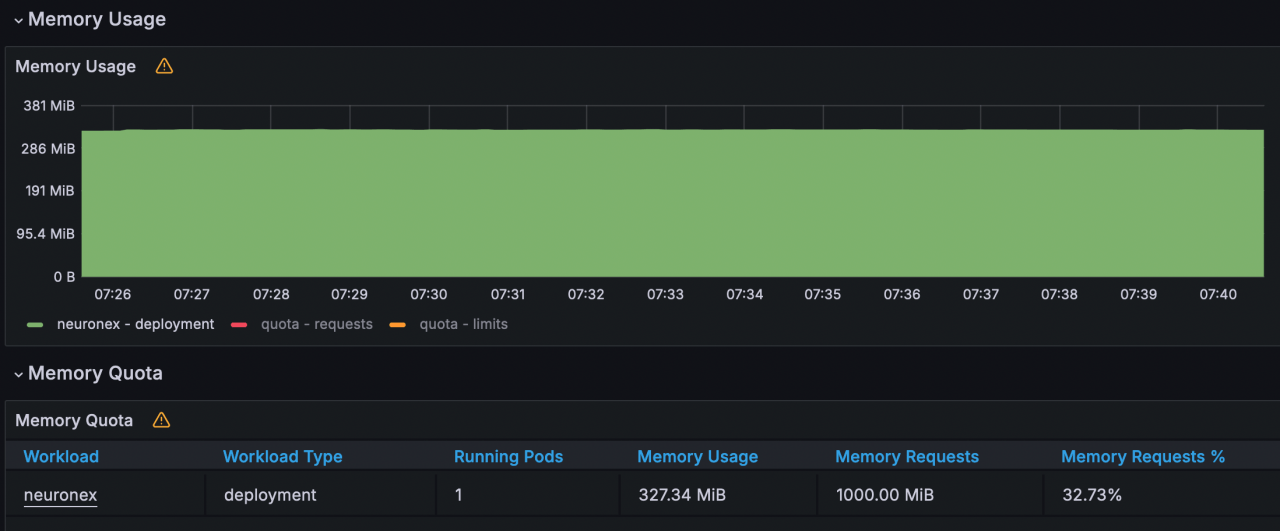Sort by Memory Requests % column
Viewport: 1280px width, 531px height.
(x=1142, y=456)
